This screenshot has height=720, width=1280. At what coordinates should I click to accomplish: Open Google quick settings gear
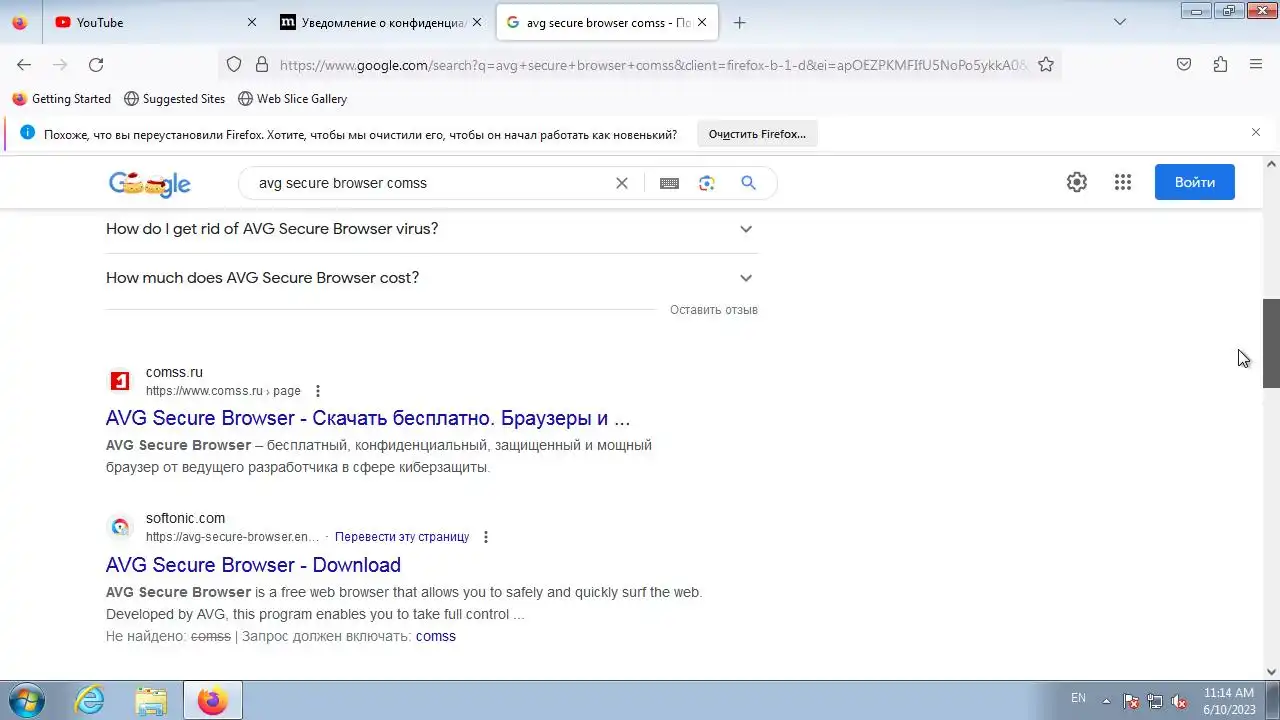(x=1077, y=182)
